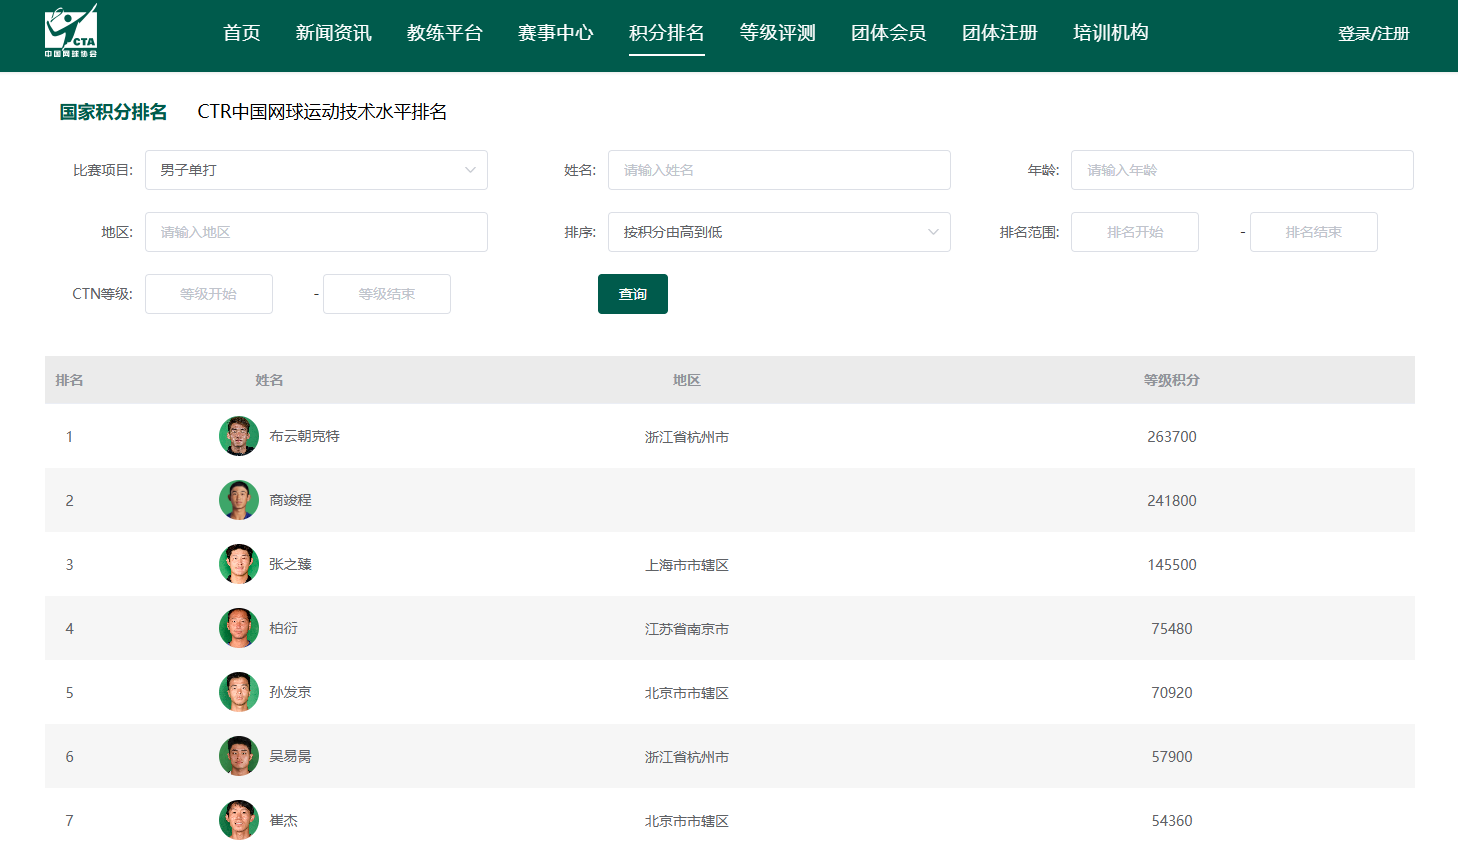The height and width of the screenshot is (852, 1458).
Task: Click the 登录/注册 link
Action: pyautogui.click(x=1374, y=34)
